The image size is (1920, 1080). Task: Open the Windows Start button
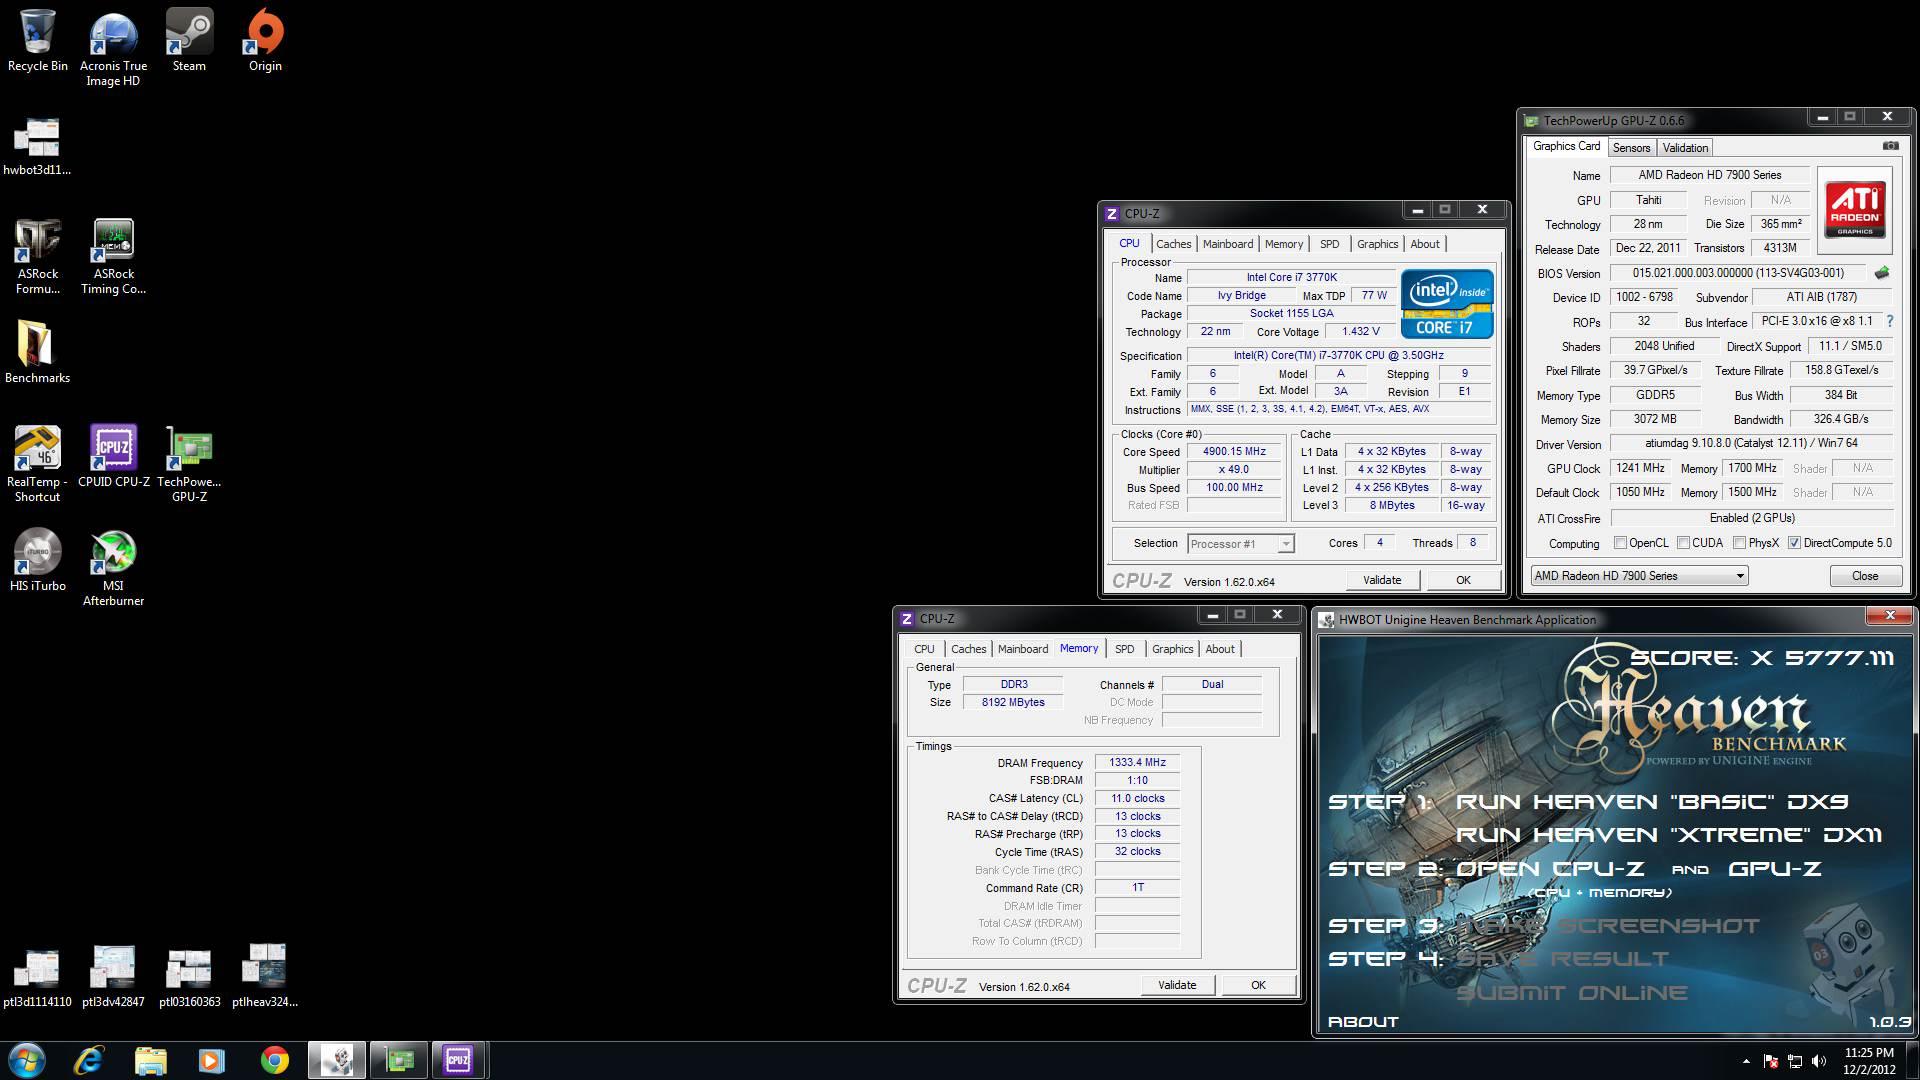[x=26, y=1060]
